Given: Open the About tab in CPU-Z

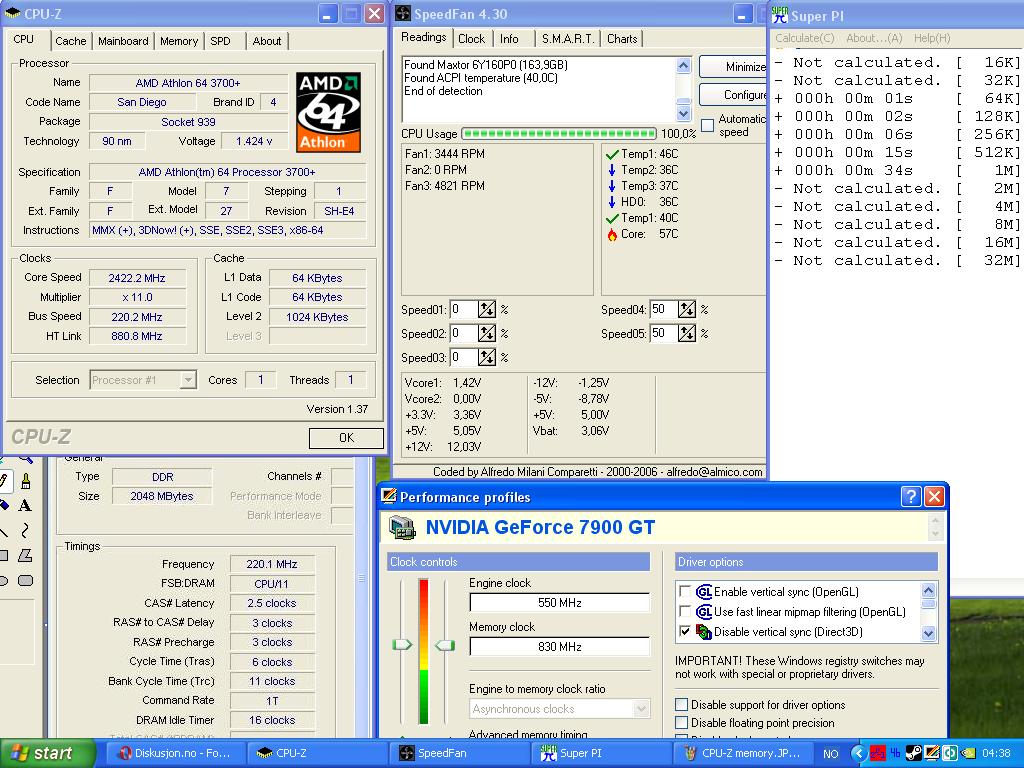Looking at the screenshot, I should 266,41.
